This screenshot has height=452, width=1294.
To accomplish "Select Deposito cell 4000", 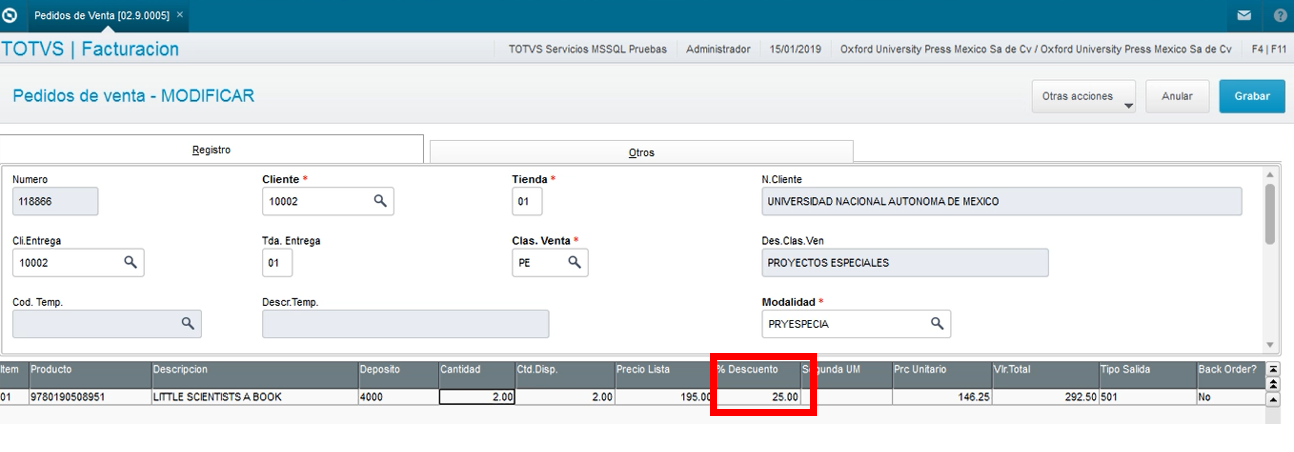I will click(x=397, y=397).
